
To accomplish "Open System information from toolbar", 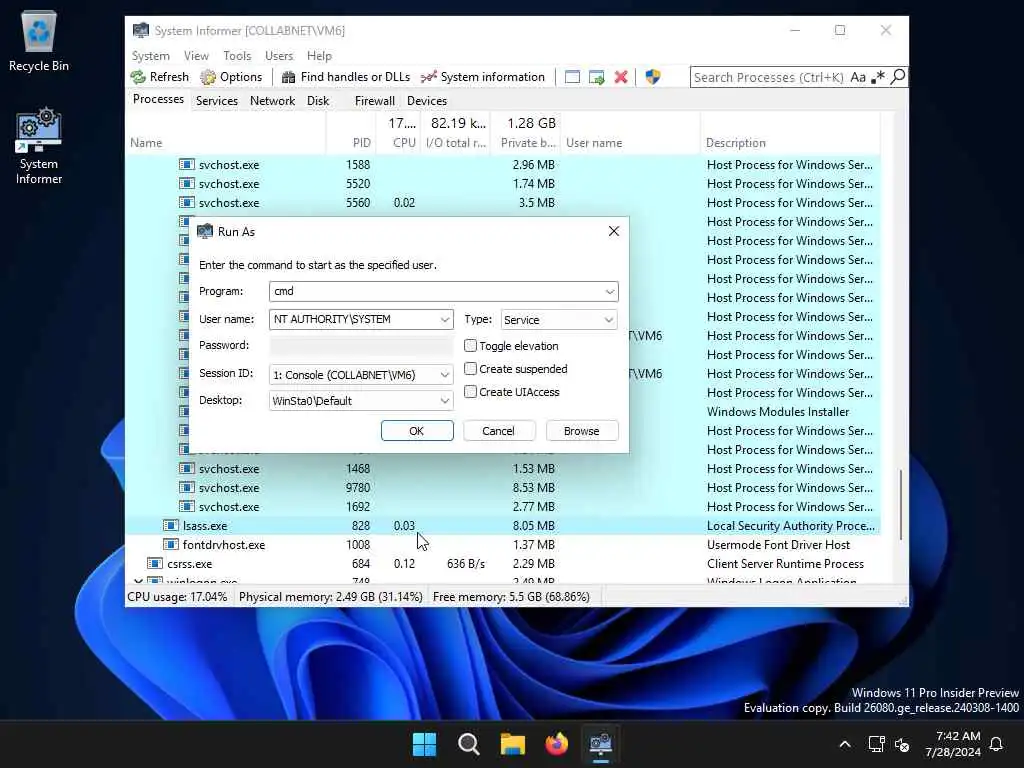I will (483, 77).
